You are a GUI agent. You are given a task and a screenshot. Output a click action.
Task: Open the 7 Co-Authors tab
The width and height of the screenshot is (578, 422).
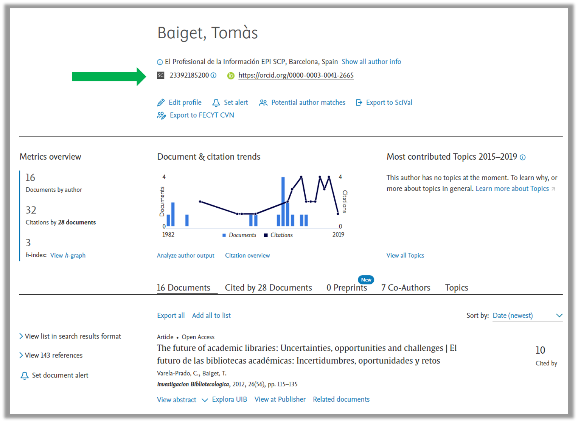pyautogui.click(x=405, y=287)
